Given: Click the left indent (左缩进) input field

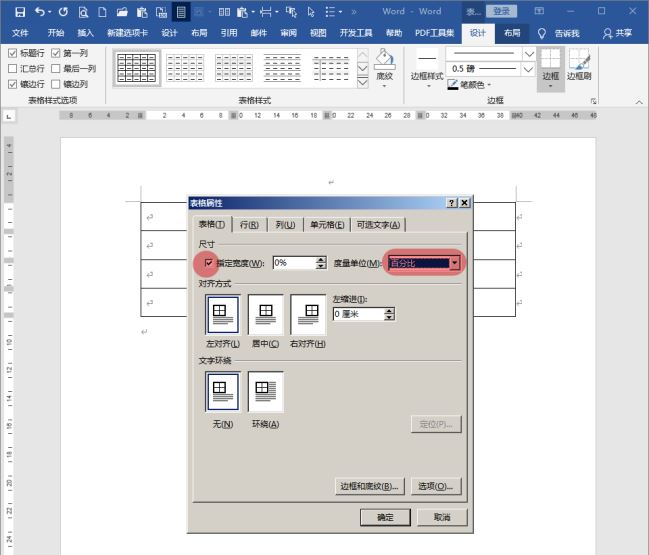Looking at the screenshot, I should (x=357, y=314).
